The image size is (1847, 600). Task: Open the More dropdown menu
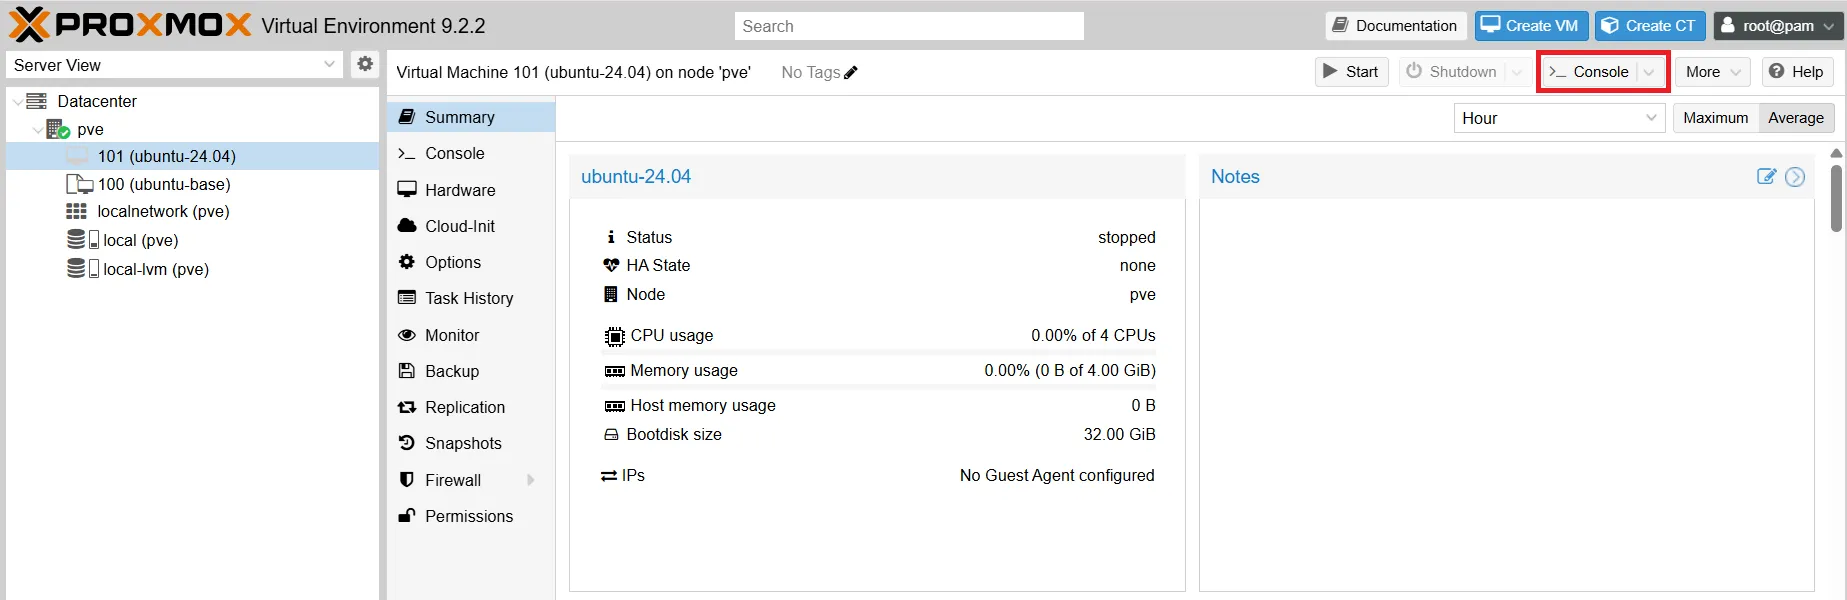1713,72
